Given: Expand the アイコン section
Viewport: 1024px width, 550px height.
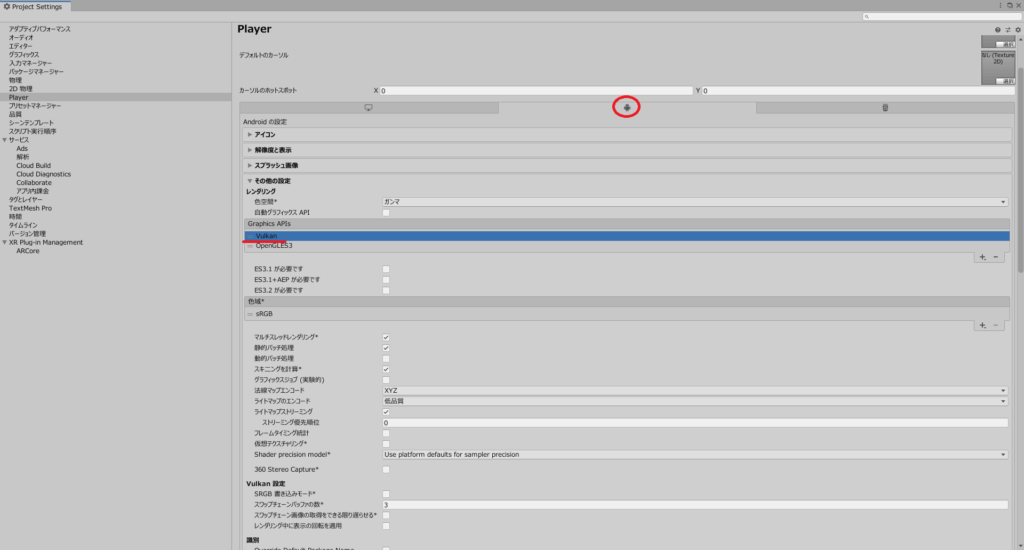Looking at the screenshot, I should tap(627, 135).
